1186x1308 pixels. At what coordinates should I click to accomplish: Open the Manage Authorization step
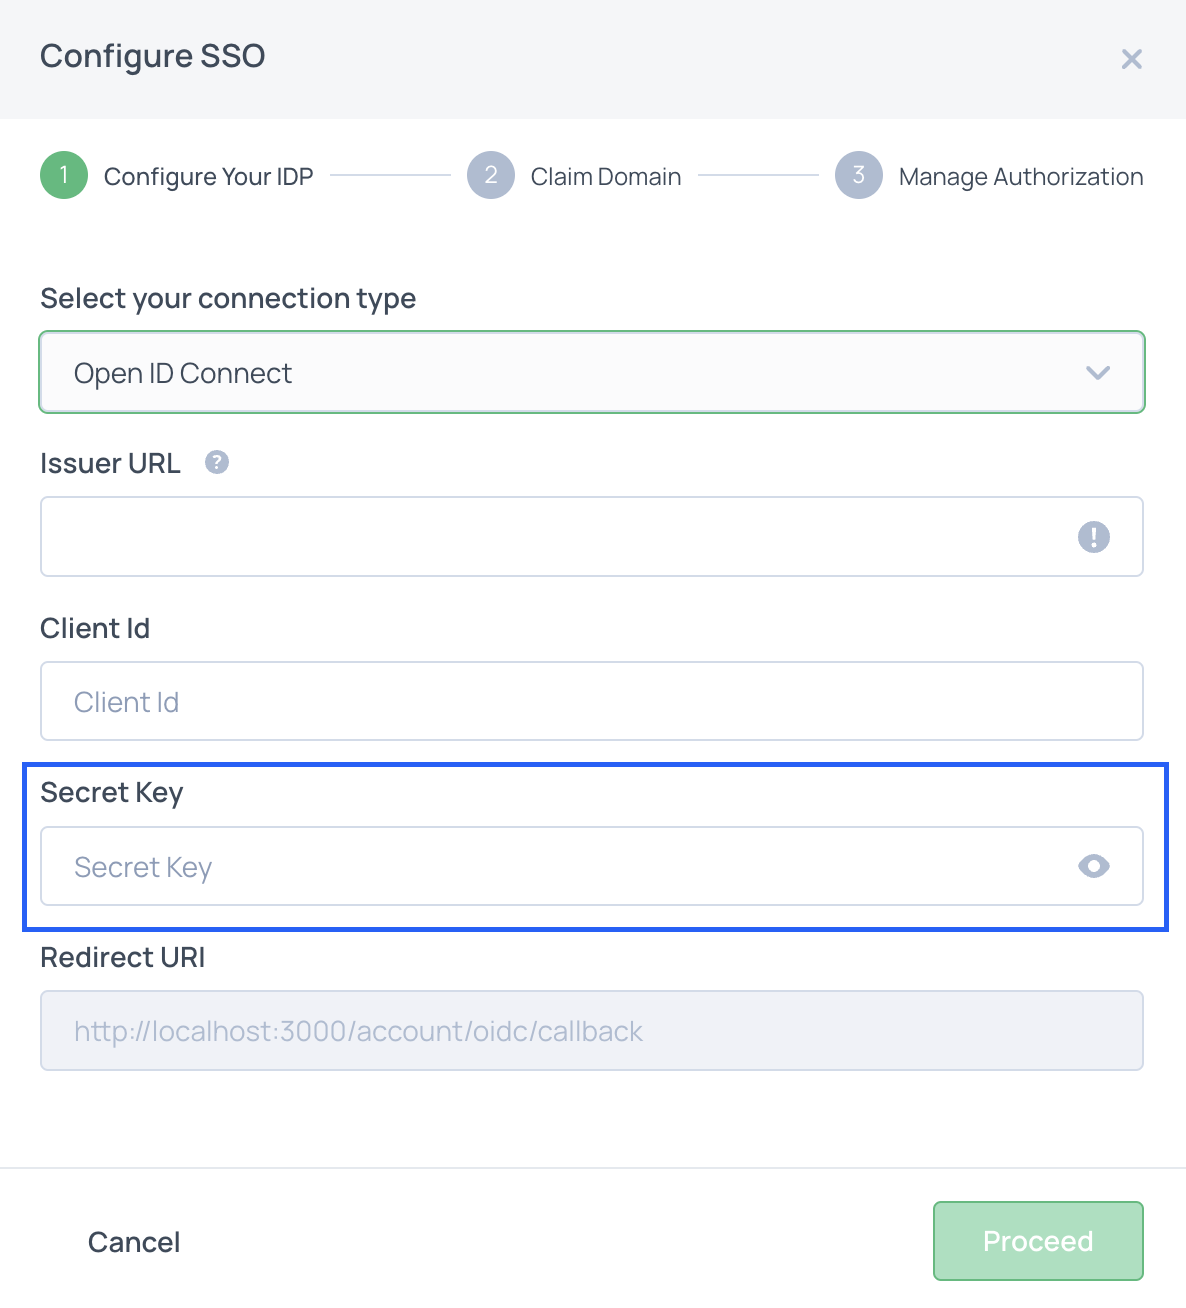coord(858,175)
